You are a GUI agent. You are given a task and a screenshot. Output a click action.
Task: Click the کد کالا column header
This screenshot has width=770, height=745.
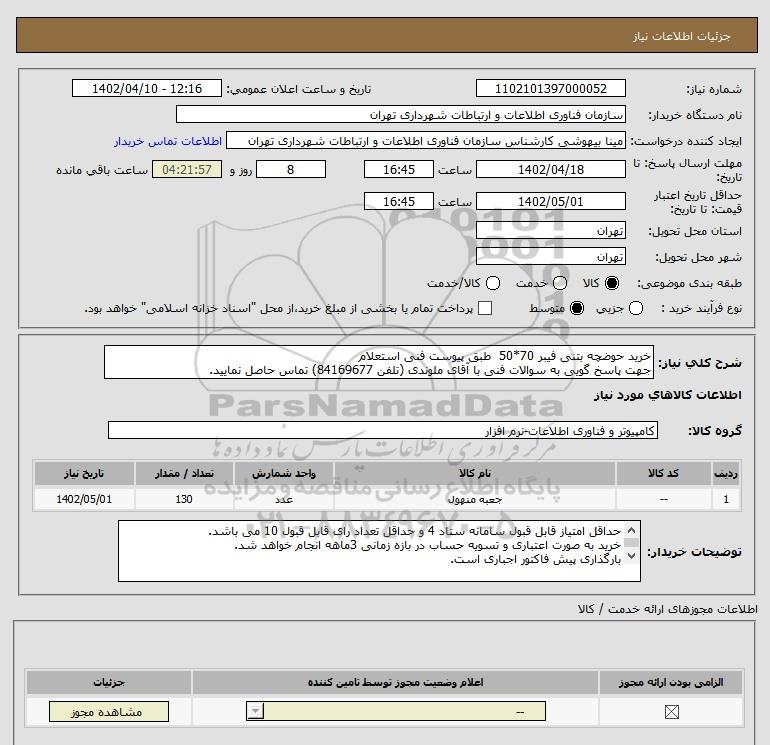[x=663, y=473]
